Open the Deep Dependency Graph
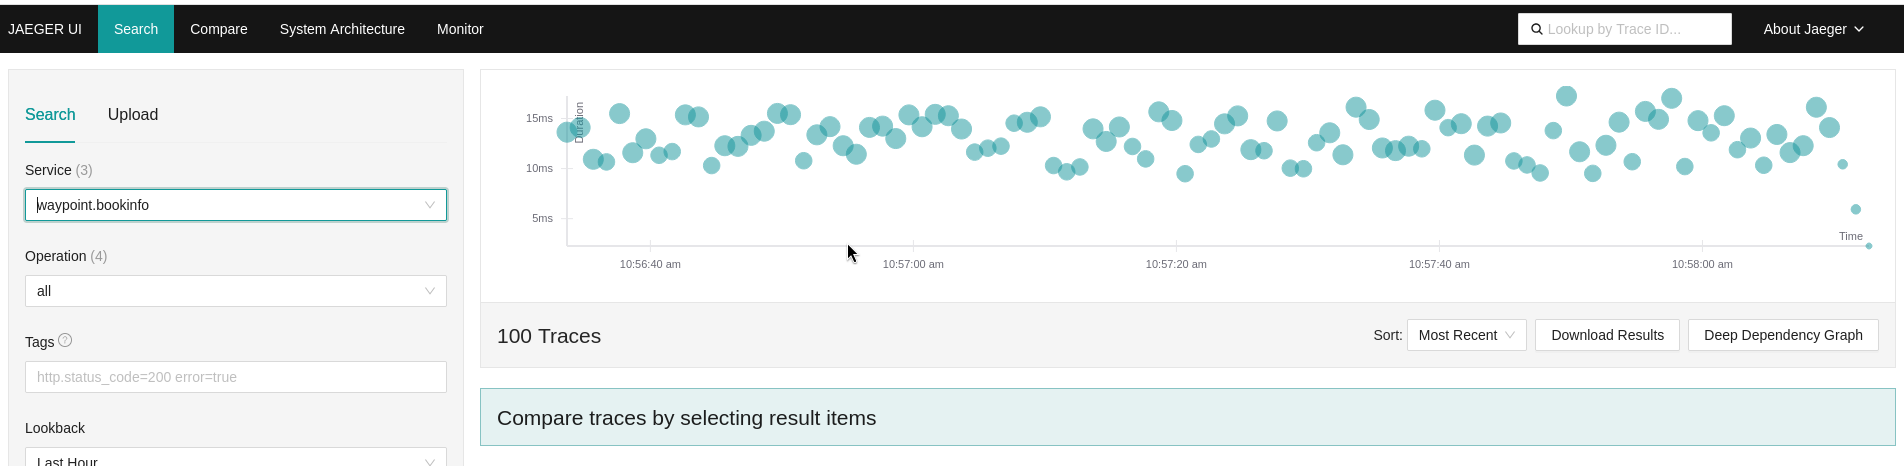This screenshot has height=466, width=1904. tap(1783, 335)
